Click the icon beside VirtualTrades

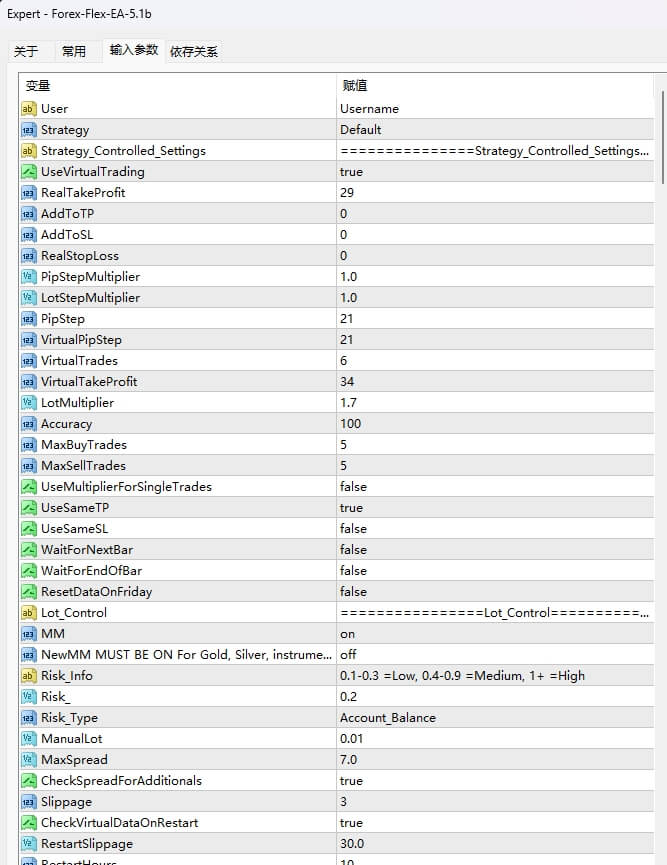29,361
